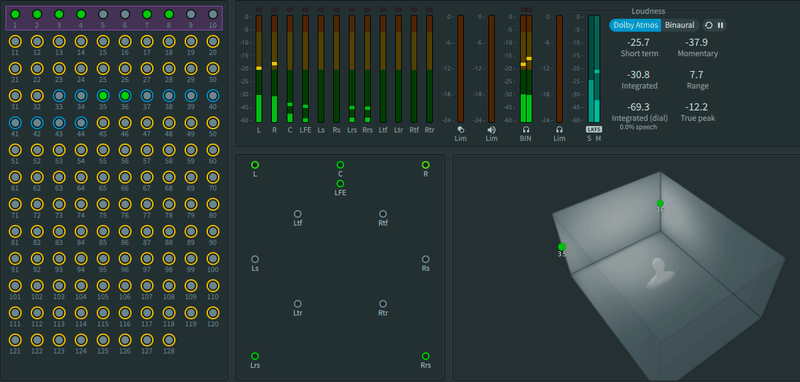Reset clip indicator above BIN meter
800x382 pixels.
pos(526,10)
